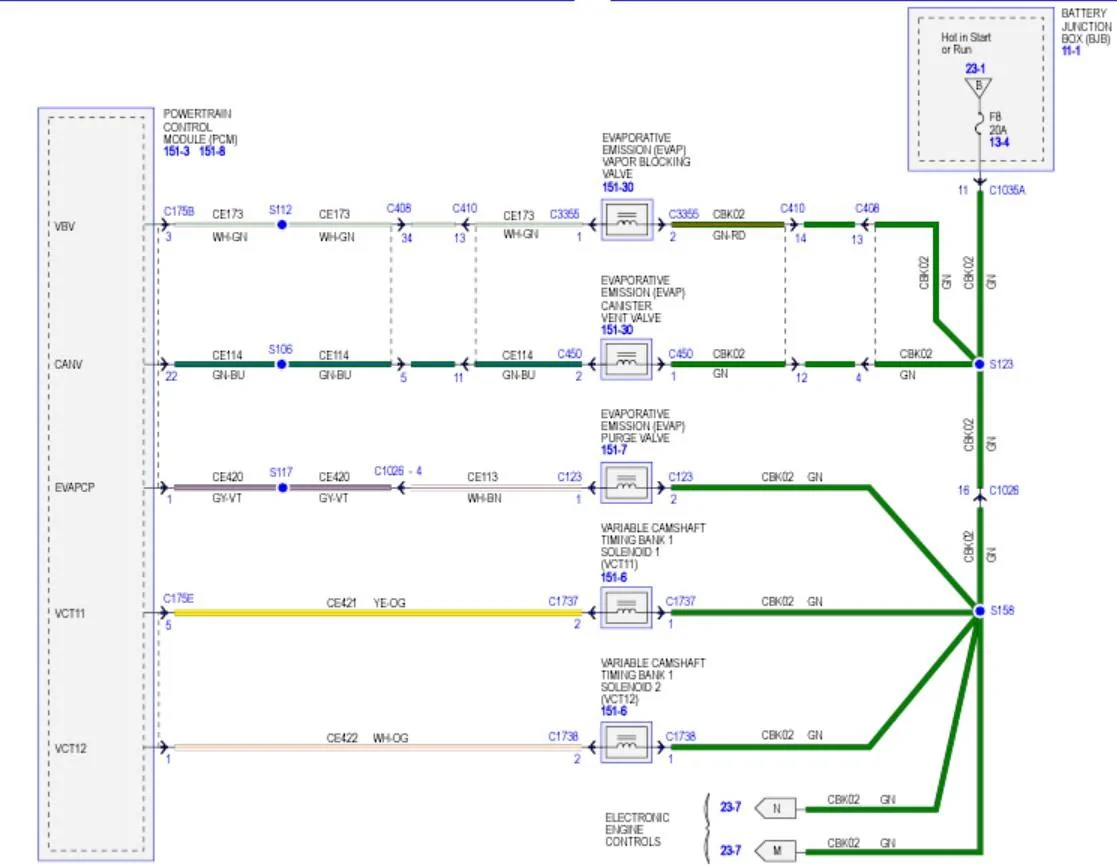Click the M off-page connector arrow
Viewport: 1117px width, 865px height.
[x=775, y=851]
